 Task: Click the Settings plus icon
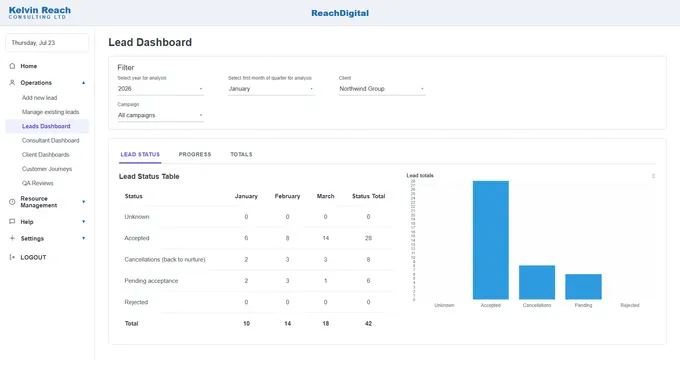coord(12,238)
